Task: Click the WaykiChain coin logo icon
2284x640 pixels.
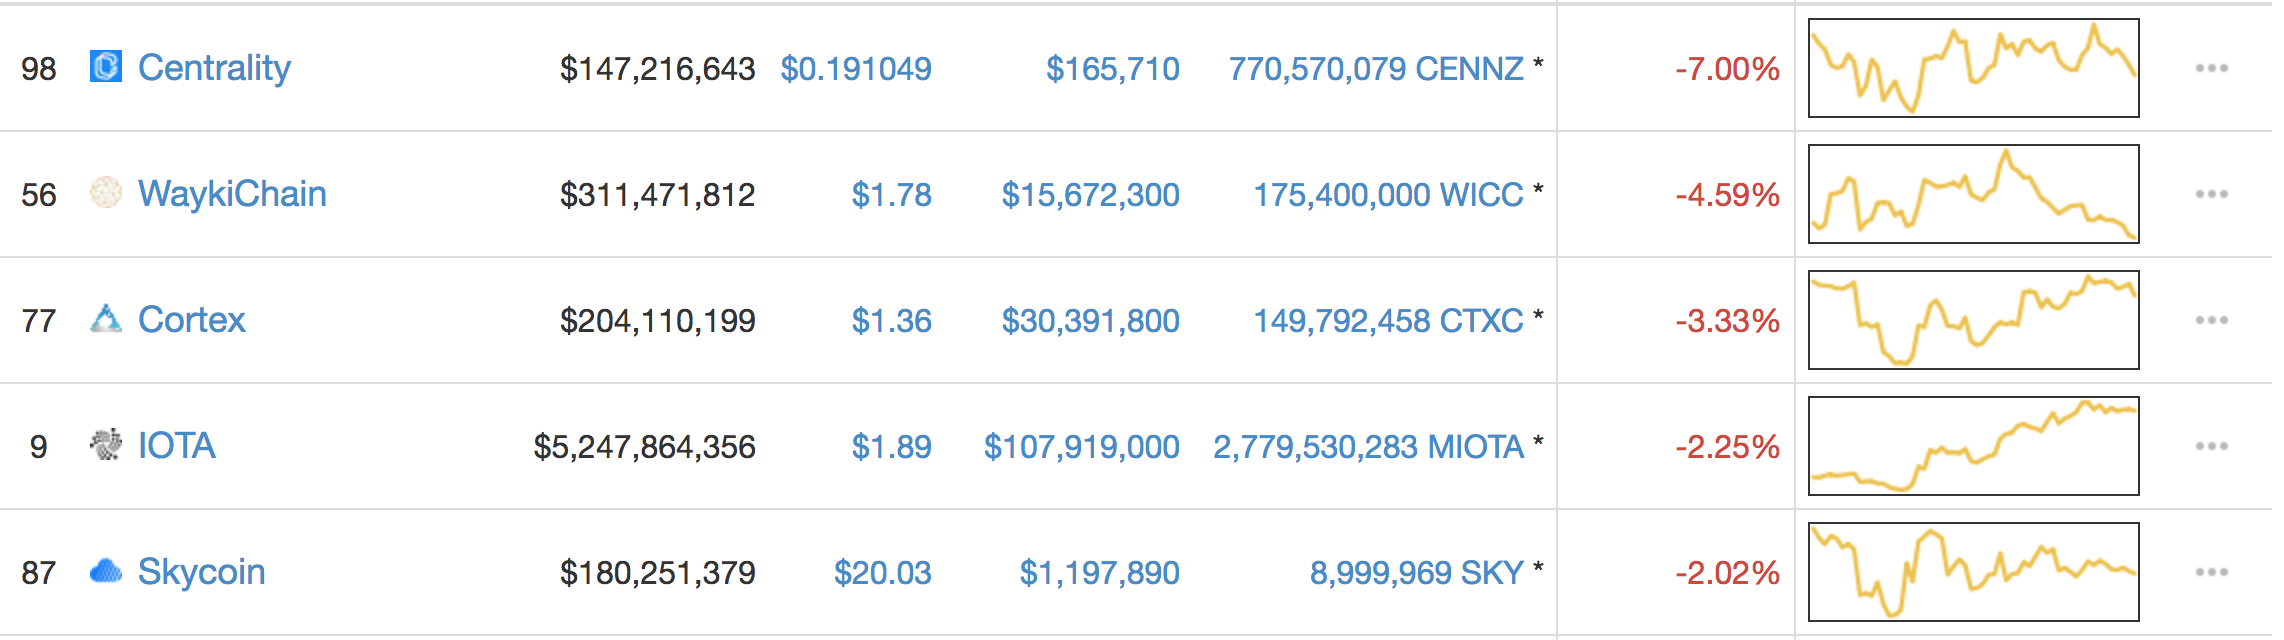Action: pyautogui.click(x=106, y=192)
